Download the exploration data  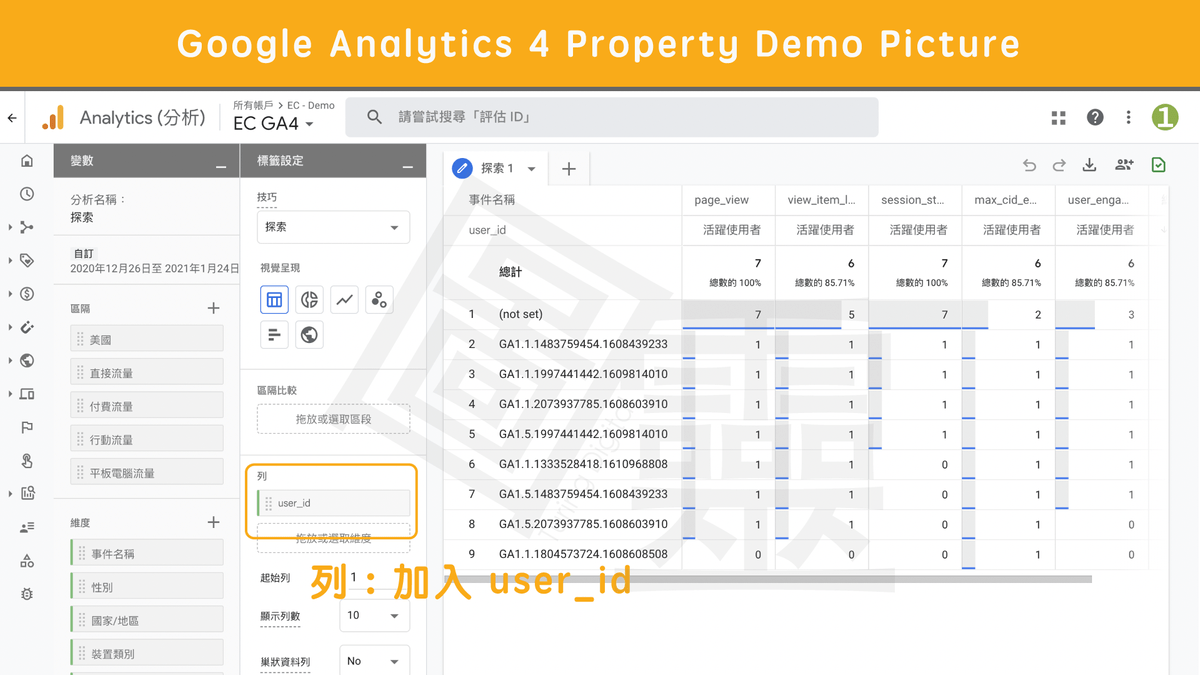coord(1090,166)
